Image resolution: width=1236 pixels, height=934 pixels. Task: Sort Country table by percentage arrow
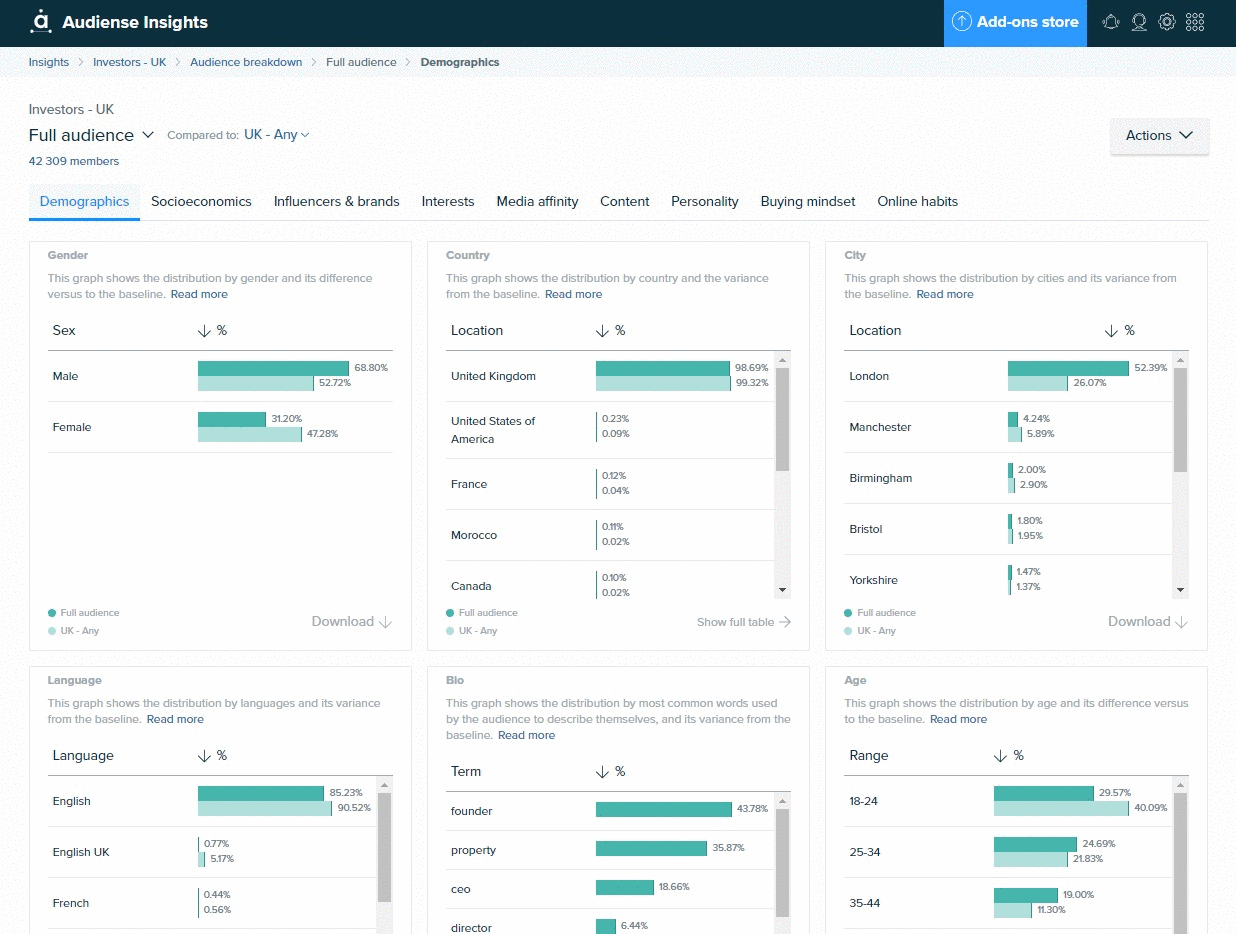(x=602, y=331)
